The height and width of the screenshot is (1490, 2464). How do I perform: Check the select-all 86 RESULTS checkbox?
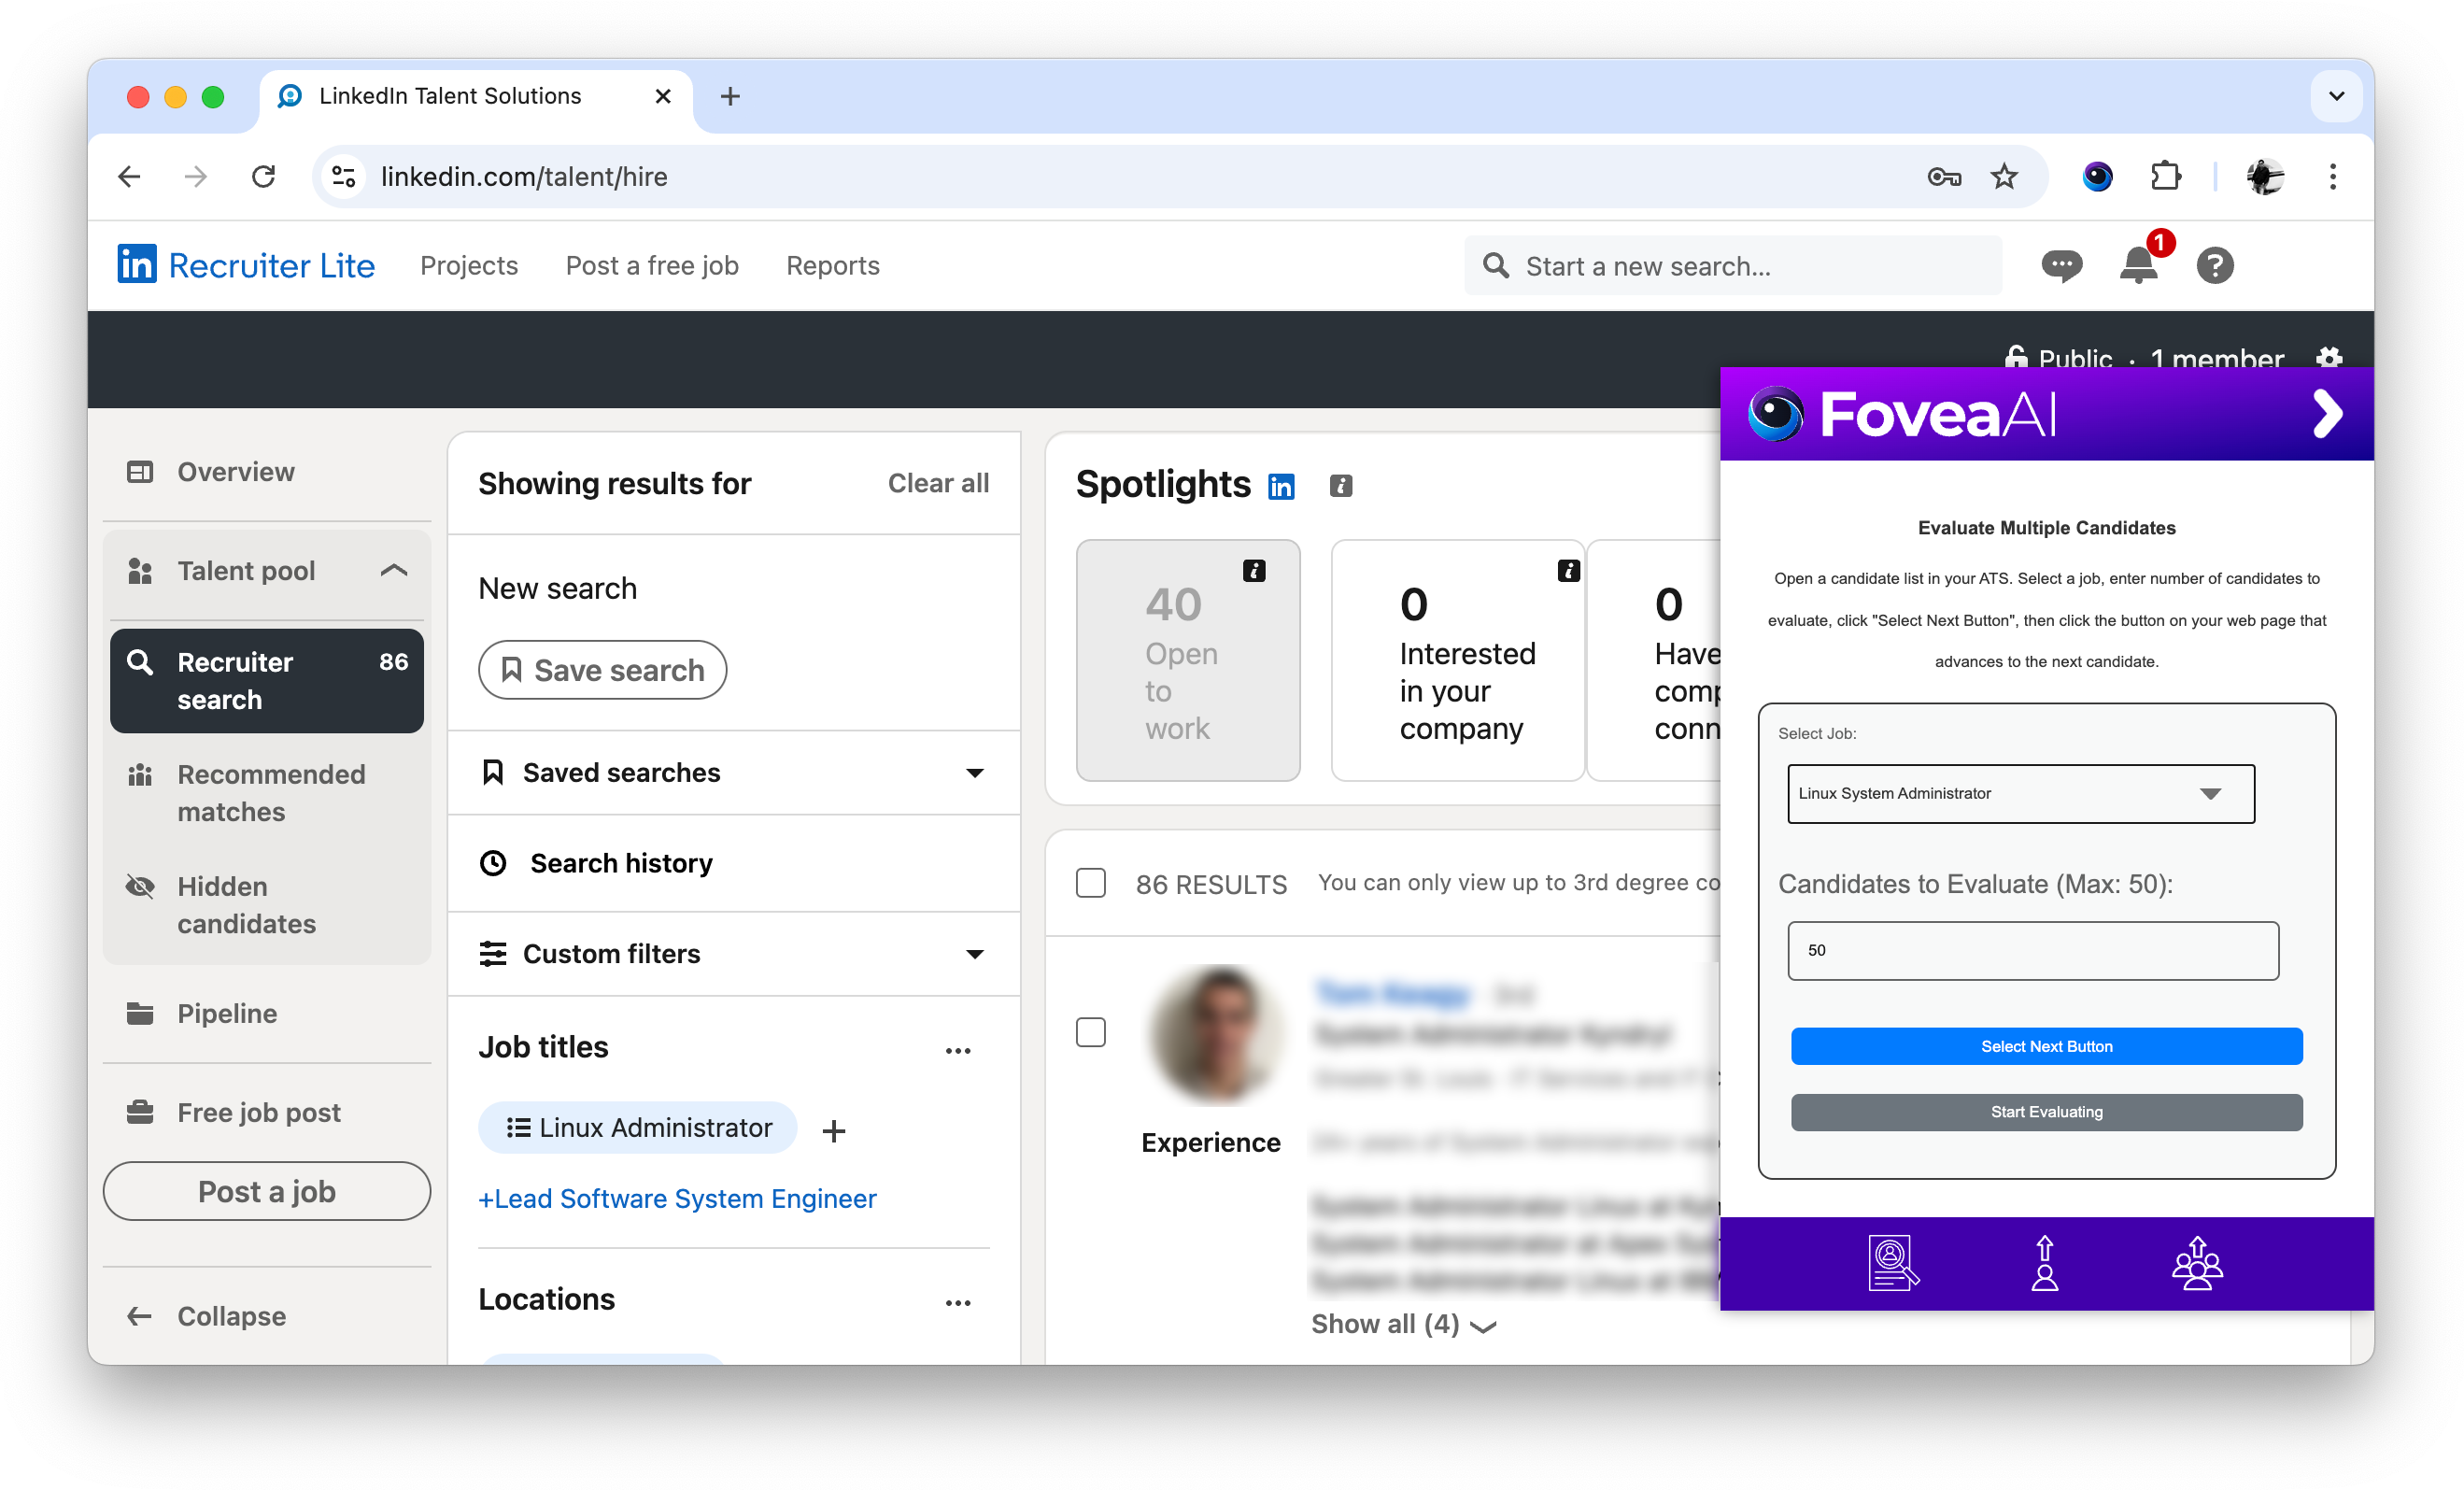pos(1090,883)
